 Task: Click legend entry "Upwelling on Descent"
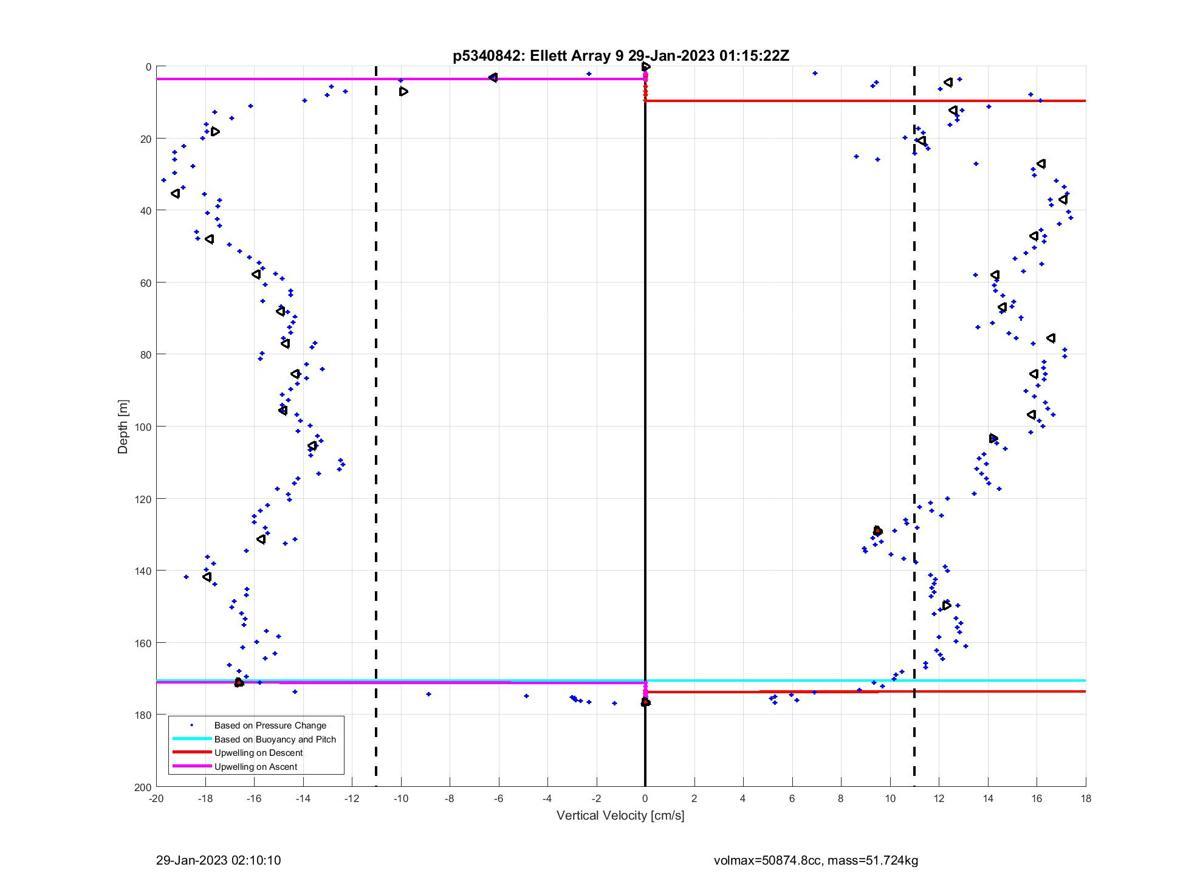(258, 753)
